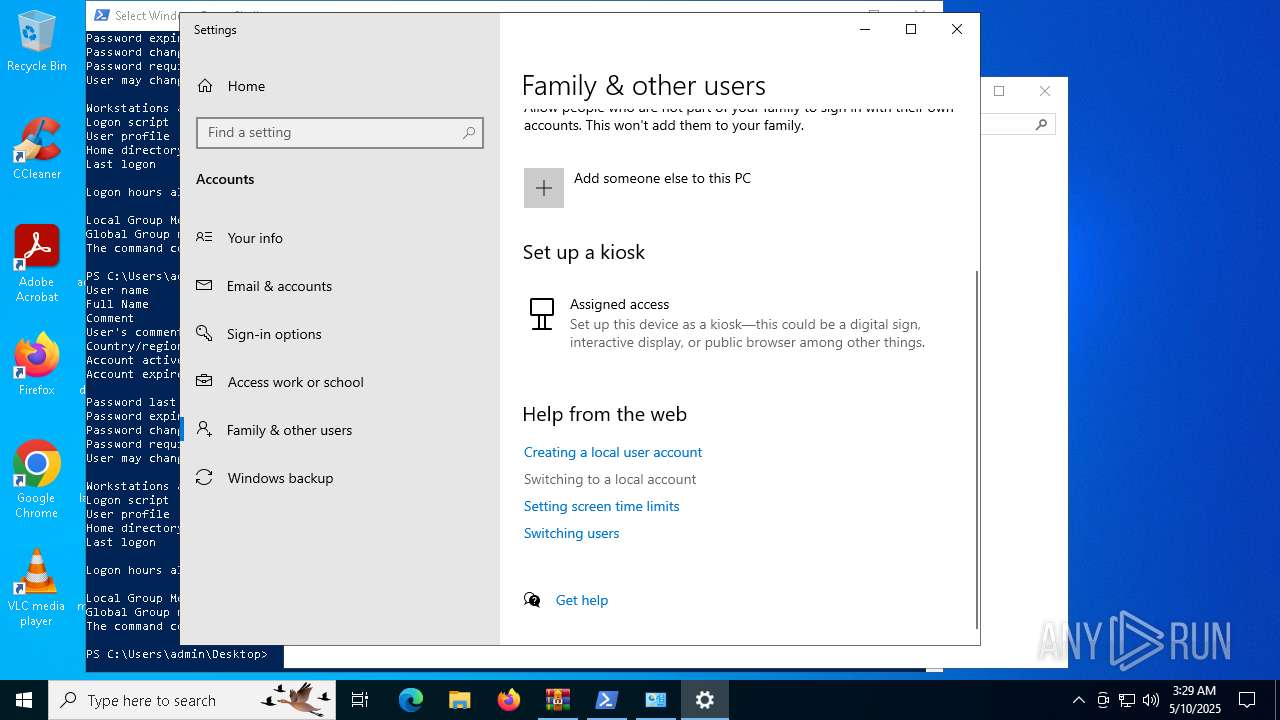Click the Email & accounts envelope icon
1280x720 pixels.
tap(204, 285)
